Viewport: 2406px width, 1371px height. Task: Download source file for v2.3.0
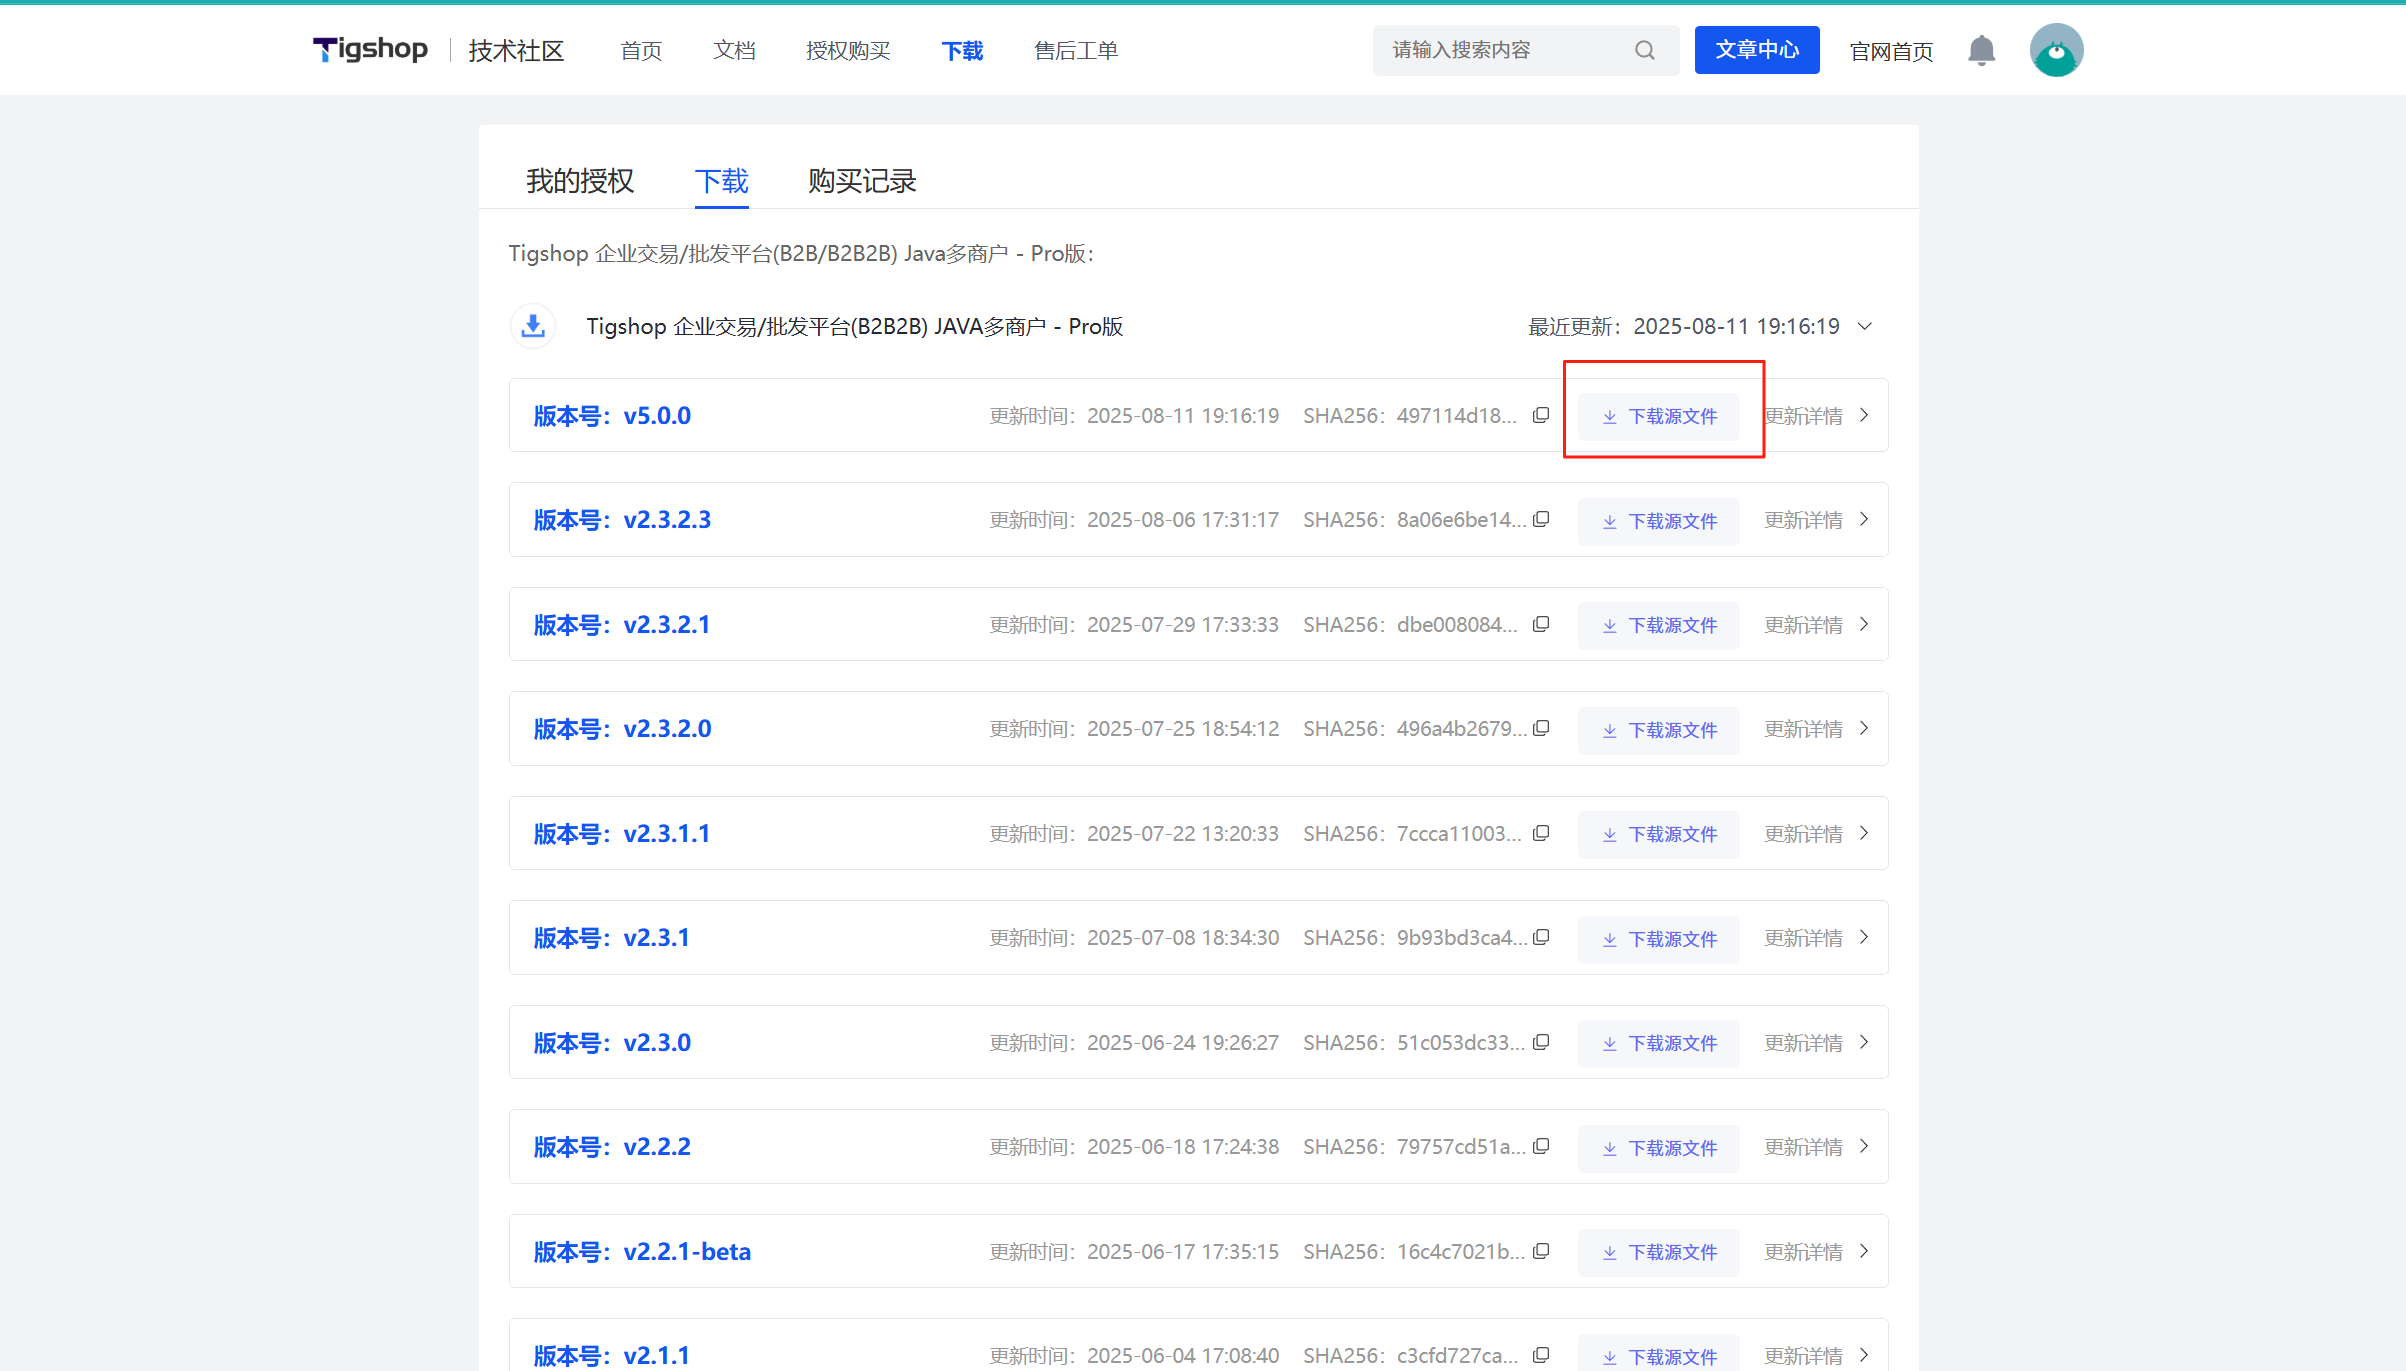click(x=1658, y=1043)
